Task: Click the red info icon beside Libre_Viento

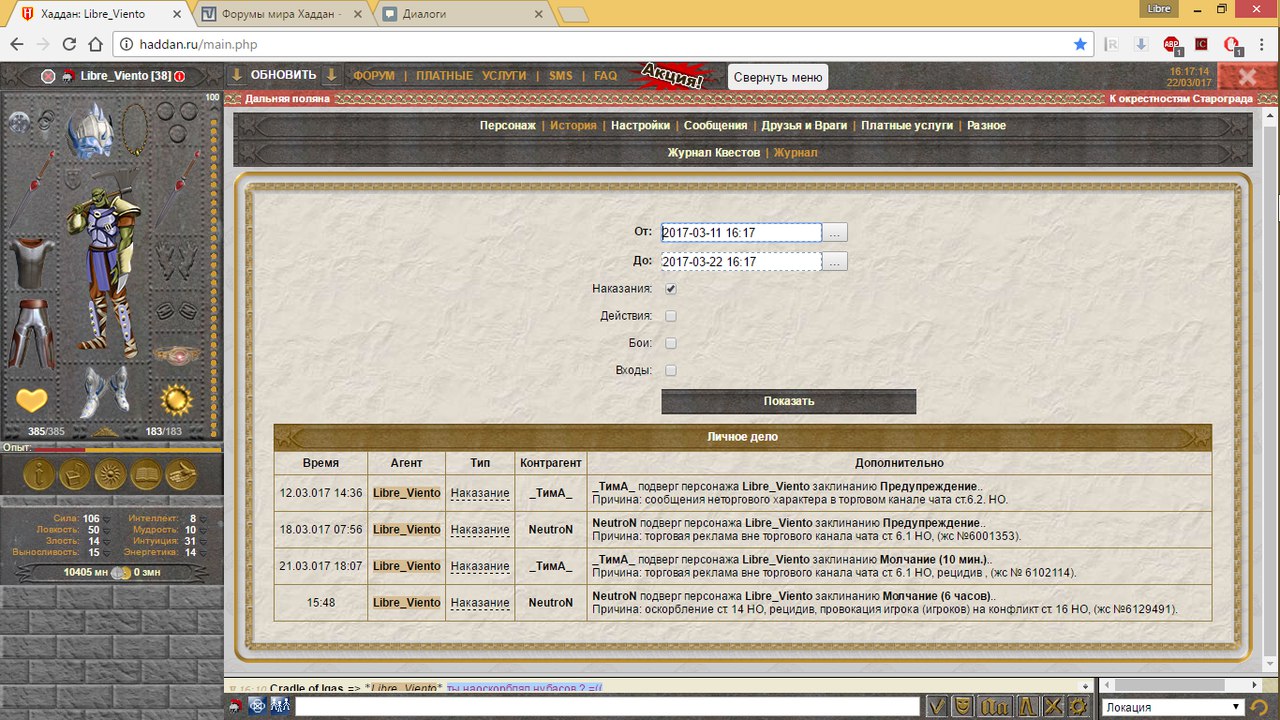Action: [180, 76]
